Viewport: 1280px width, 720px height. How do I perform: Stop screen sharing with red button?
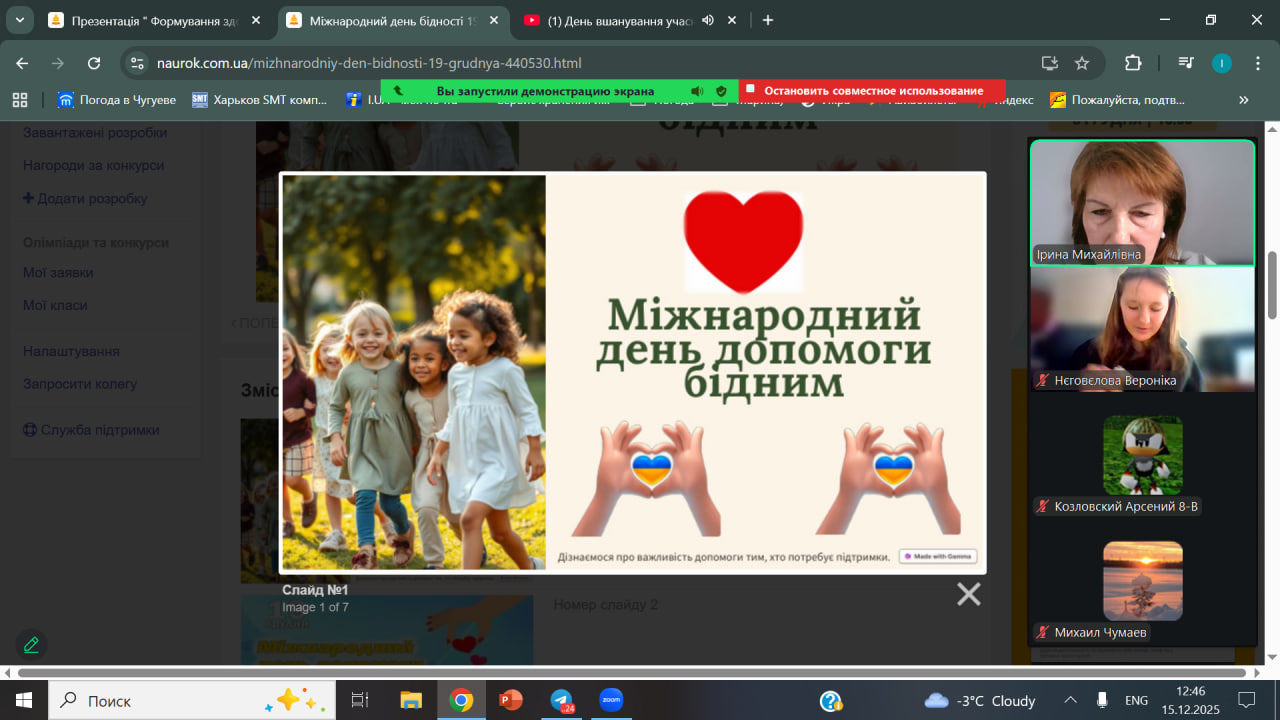coord(872,91)
